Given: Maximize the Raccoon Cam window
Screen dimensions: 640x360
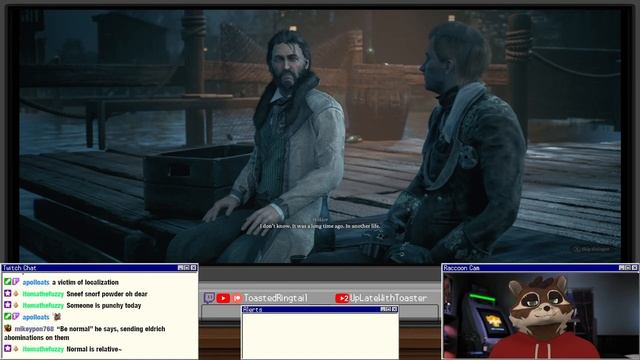Looking at the screenshot, I should coord(627,268).
